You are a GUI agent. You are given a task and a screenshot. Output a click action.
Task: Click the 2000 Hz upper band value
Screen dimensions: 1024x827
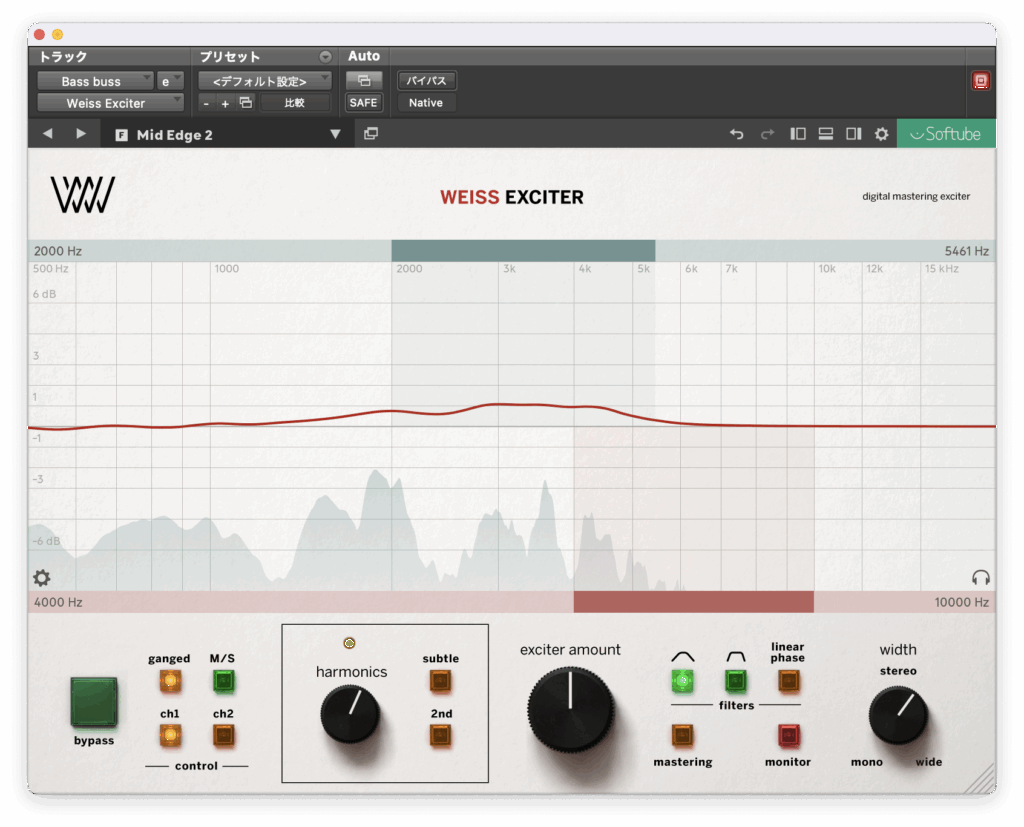click(x=58, y=251)
